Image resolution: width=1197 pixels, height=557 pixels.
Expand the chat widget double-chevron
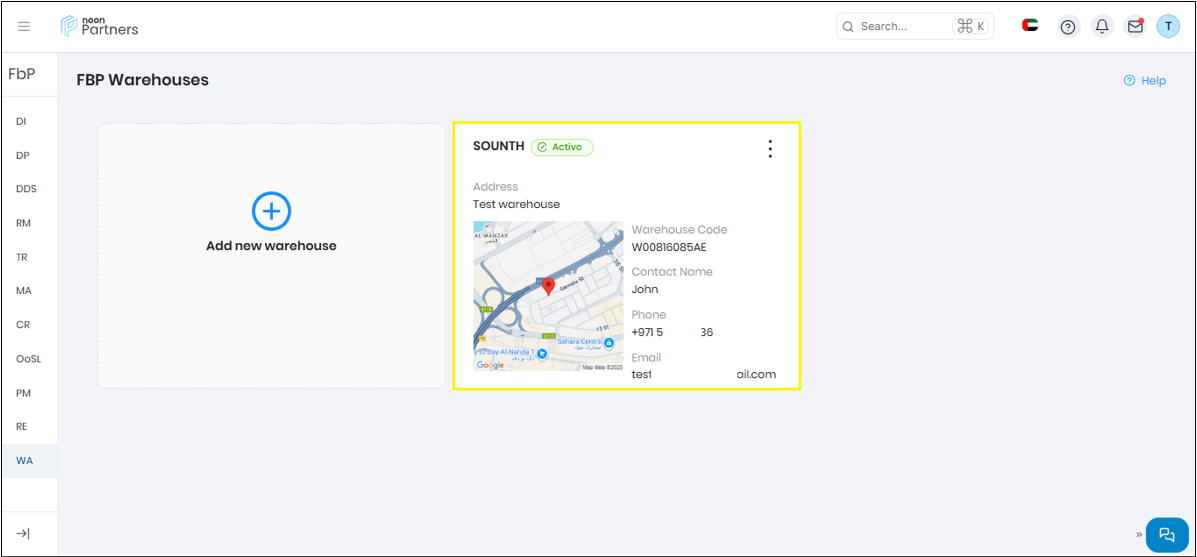1139,534
